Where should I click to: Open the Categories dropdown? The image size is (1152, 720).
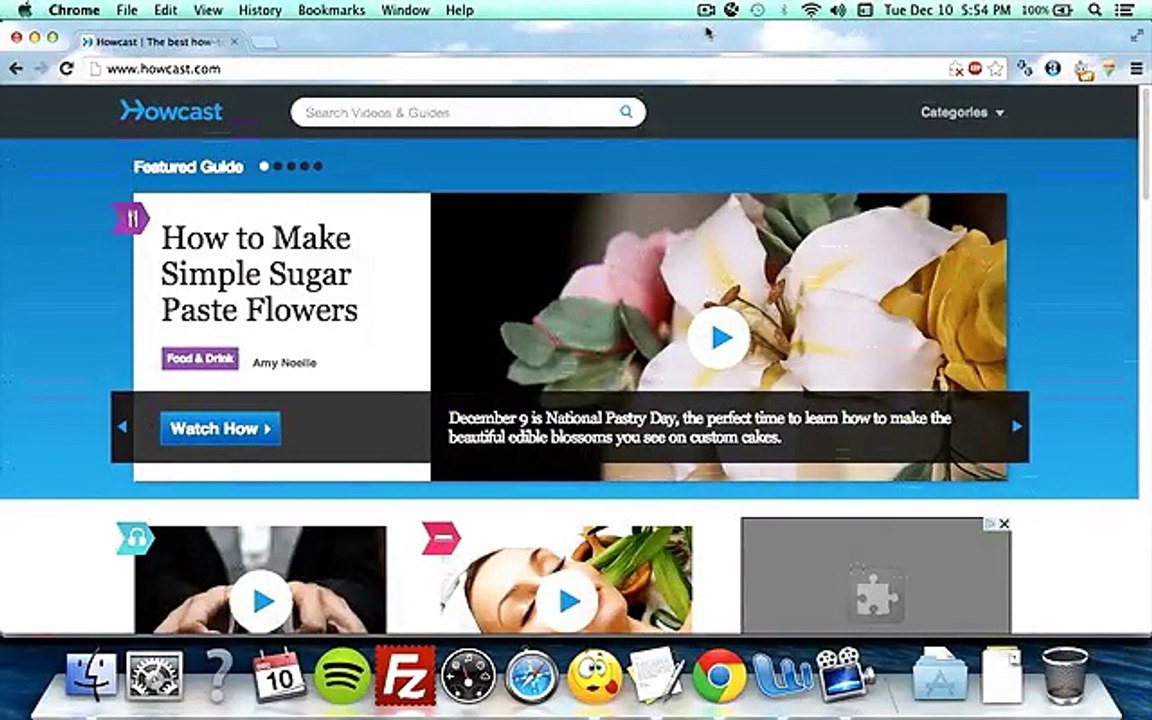coord(962,112)
